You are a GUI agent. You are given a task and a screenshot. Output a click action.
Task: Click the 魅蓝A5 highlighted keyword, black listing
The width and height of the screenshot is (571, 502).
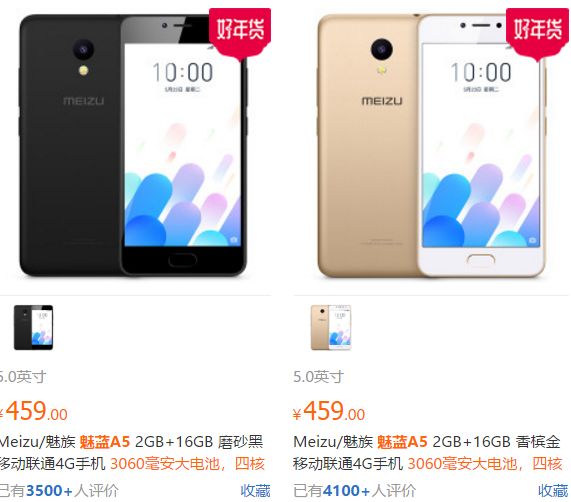(105, 442)
